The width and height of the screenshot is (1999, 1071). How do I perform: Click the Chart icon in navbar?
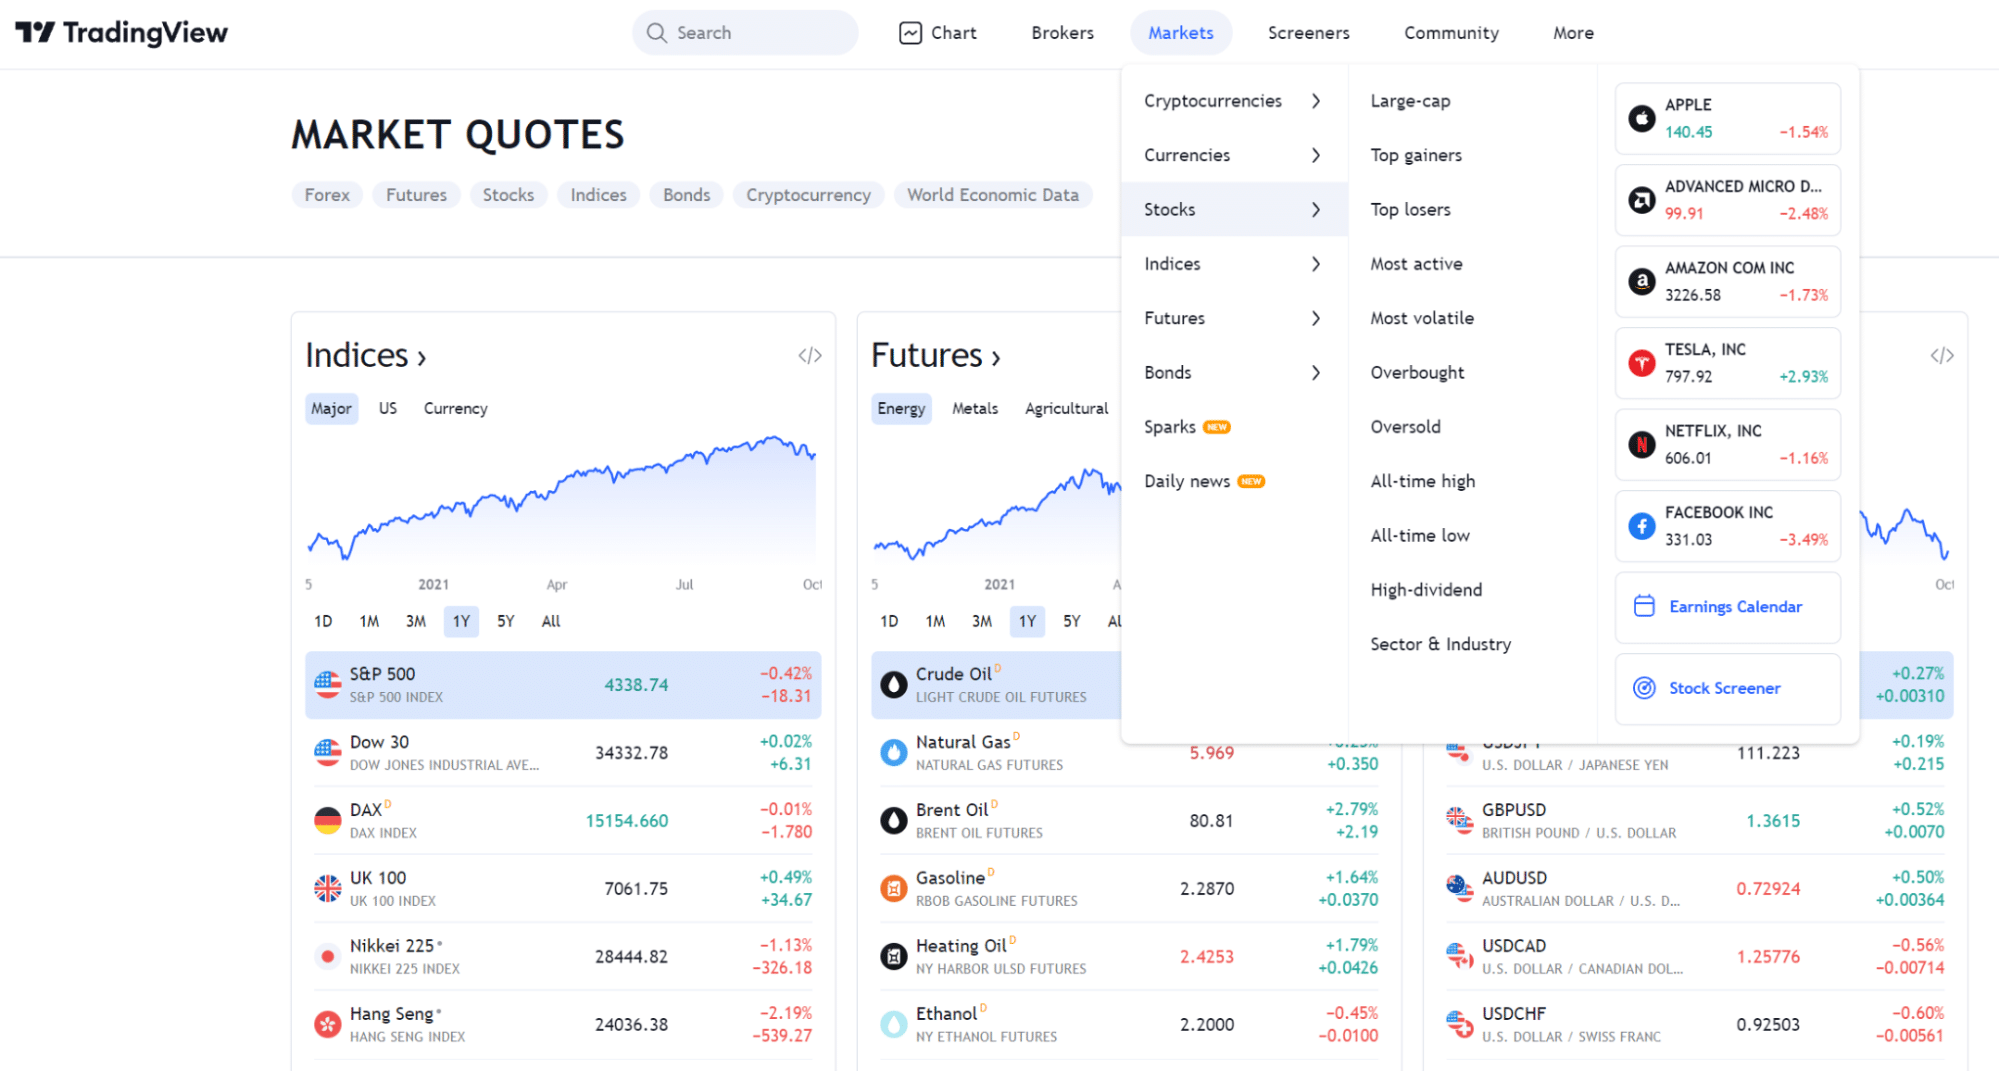pos(910,33)
